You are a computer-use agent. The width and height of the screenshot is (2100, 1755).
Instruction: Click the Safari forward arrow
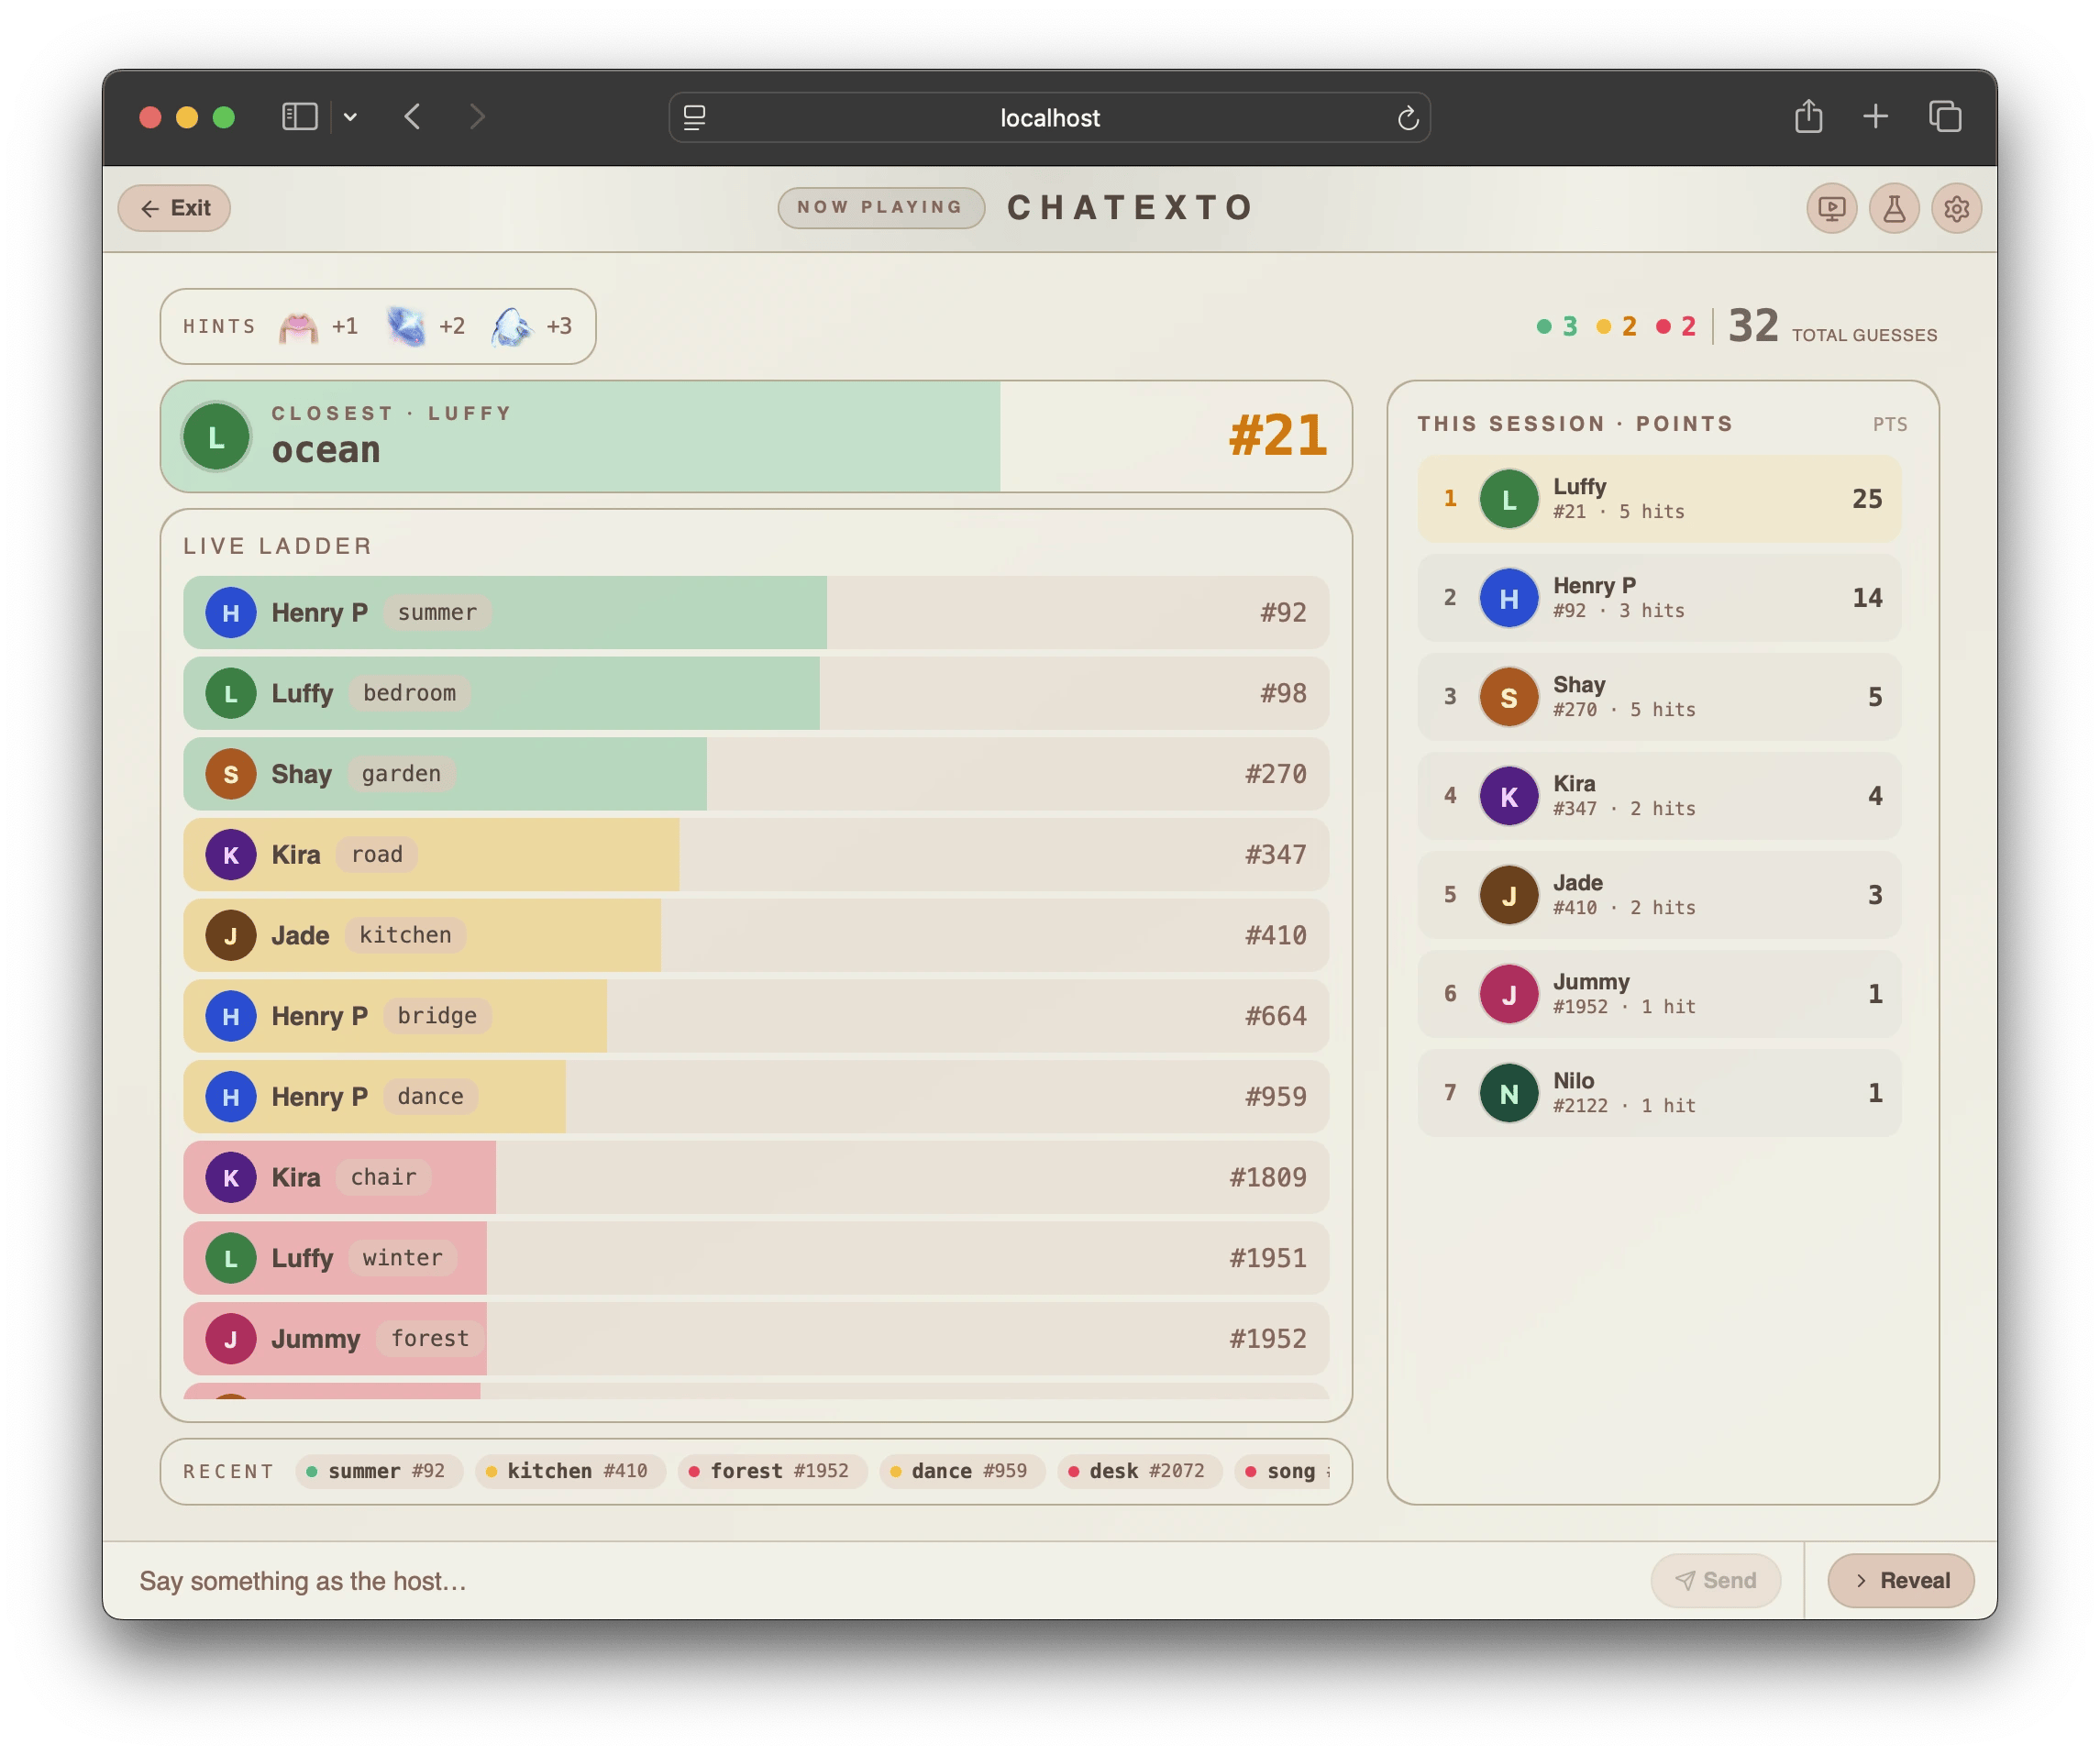coord(477,117)
